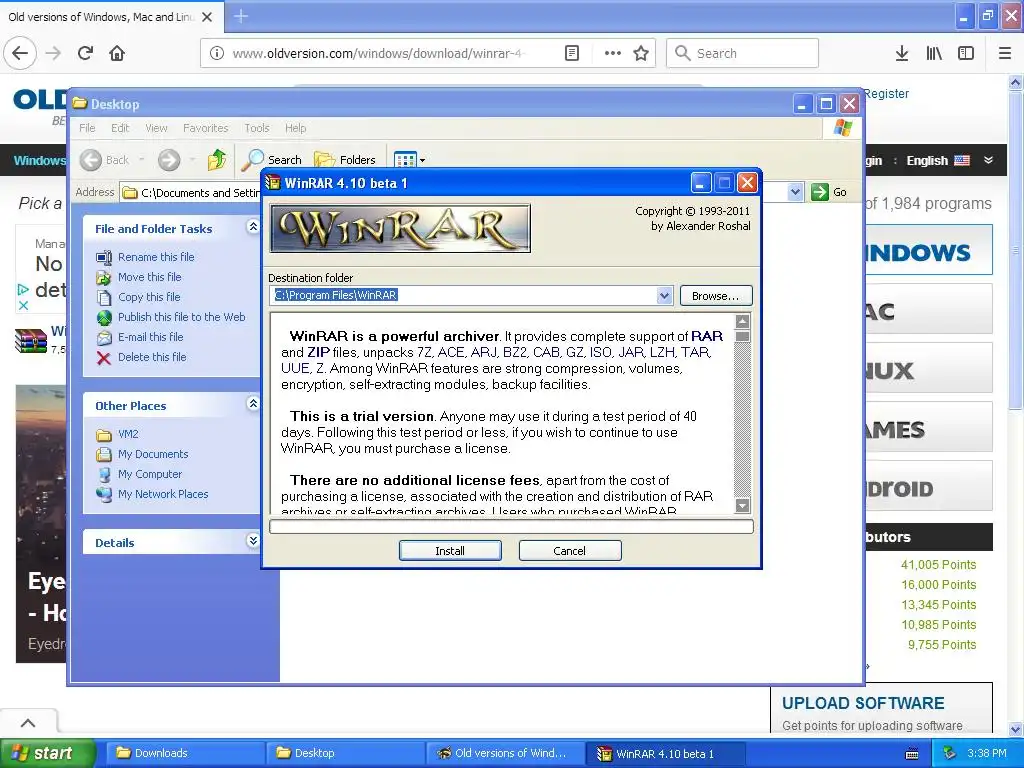Open the Firefox hamburger menu

pos(1005,53)
